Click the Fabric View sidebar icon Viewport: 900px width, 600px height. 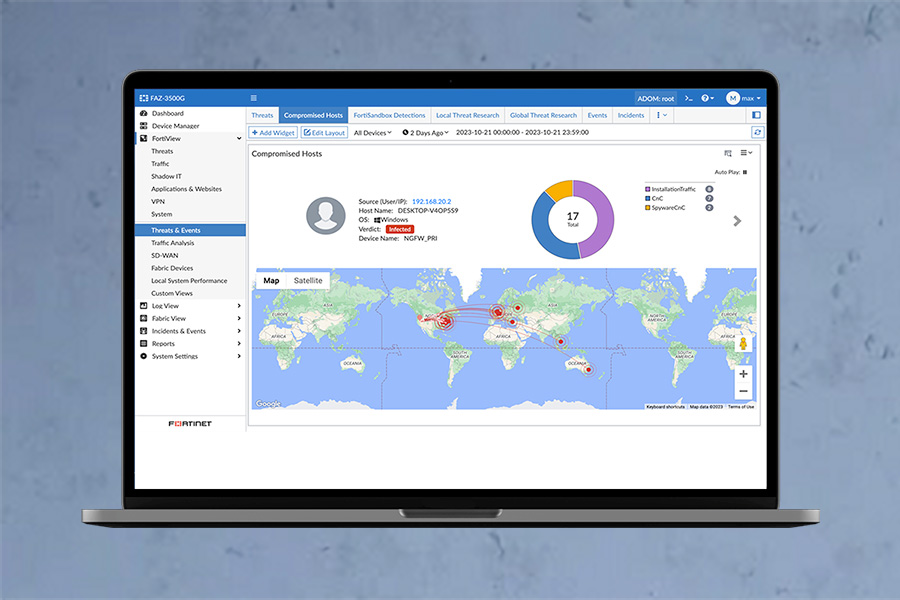pyautogui.click(x=143, y=318)
